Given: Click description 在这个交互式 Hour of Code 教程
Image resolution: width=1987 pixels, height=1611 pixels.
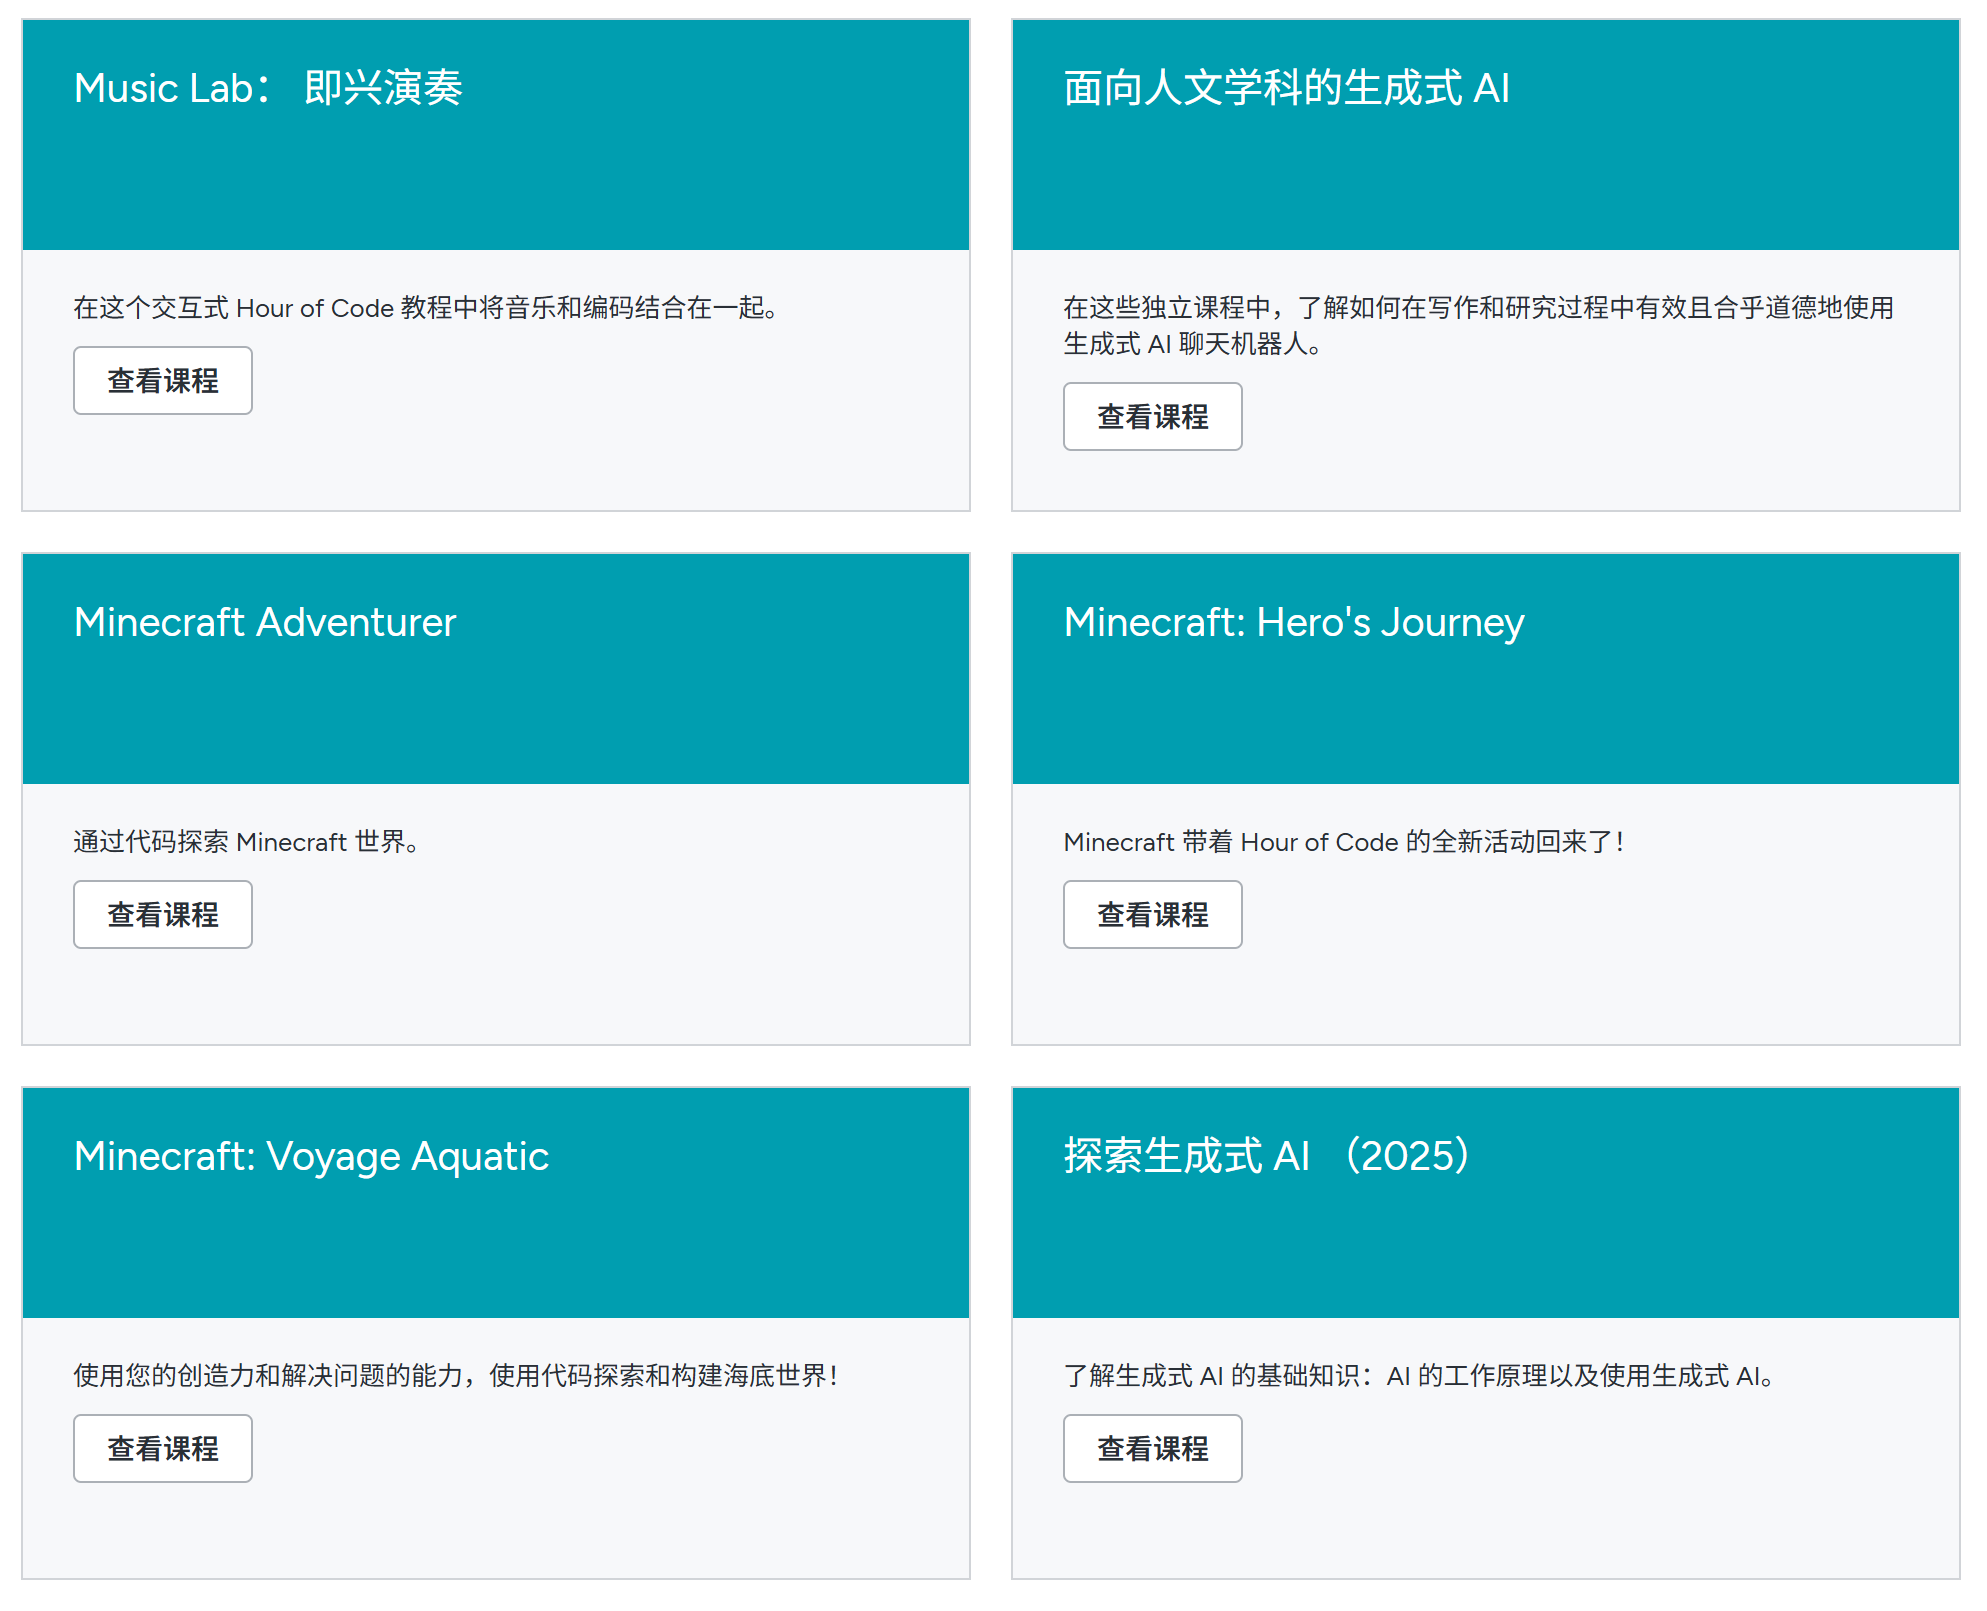Looking at the screenshot, I should pos(426,308).
